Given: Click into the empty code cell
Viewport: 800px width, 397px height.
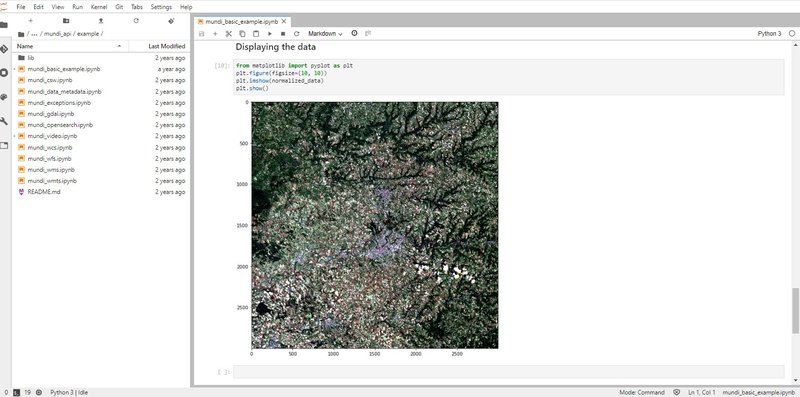Looking at the screenshot, I should [508, 371].
